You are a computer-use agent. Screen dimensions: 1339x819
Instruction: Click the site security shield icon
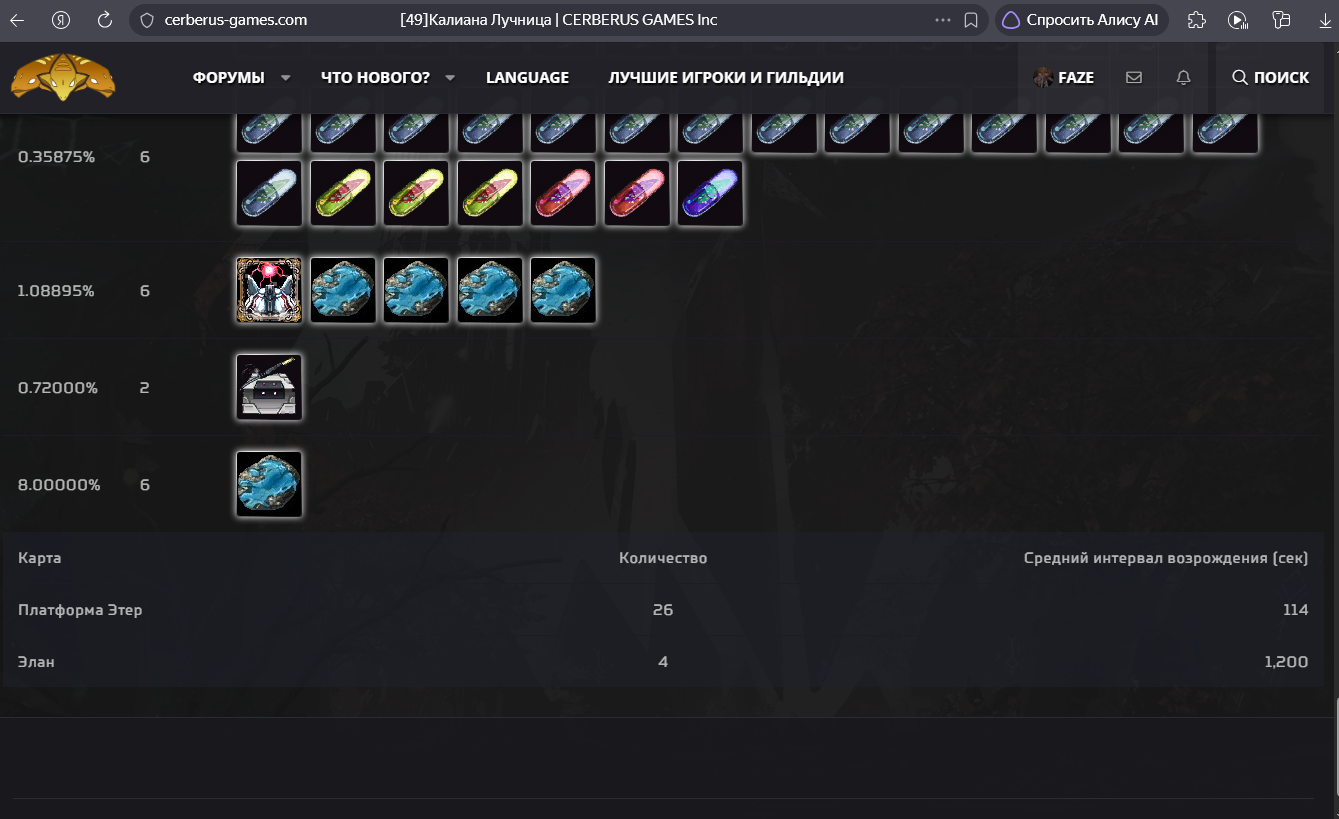click(x=146, y=20)
